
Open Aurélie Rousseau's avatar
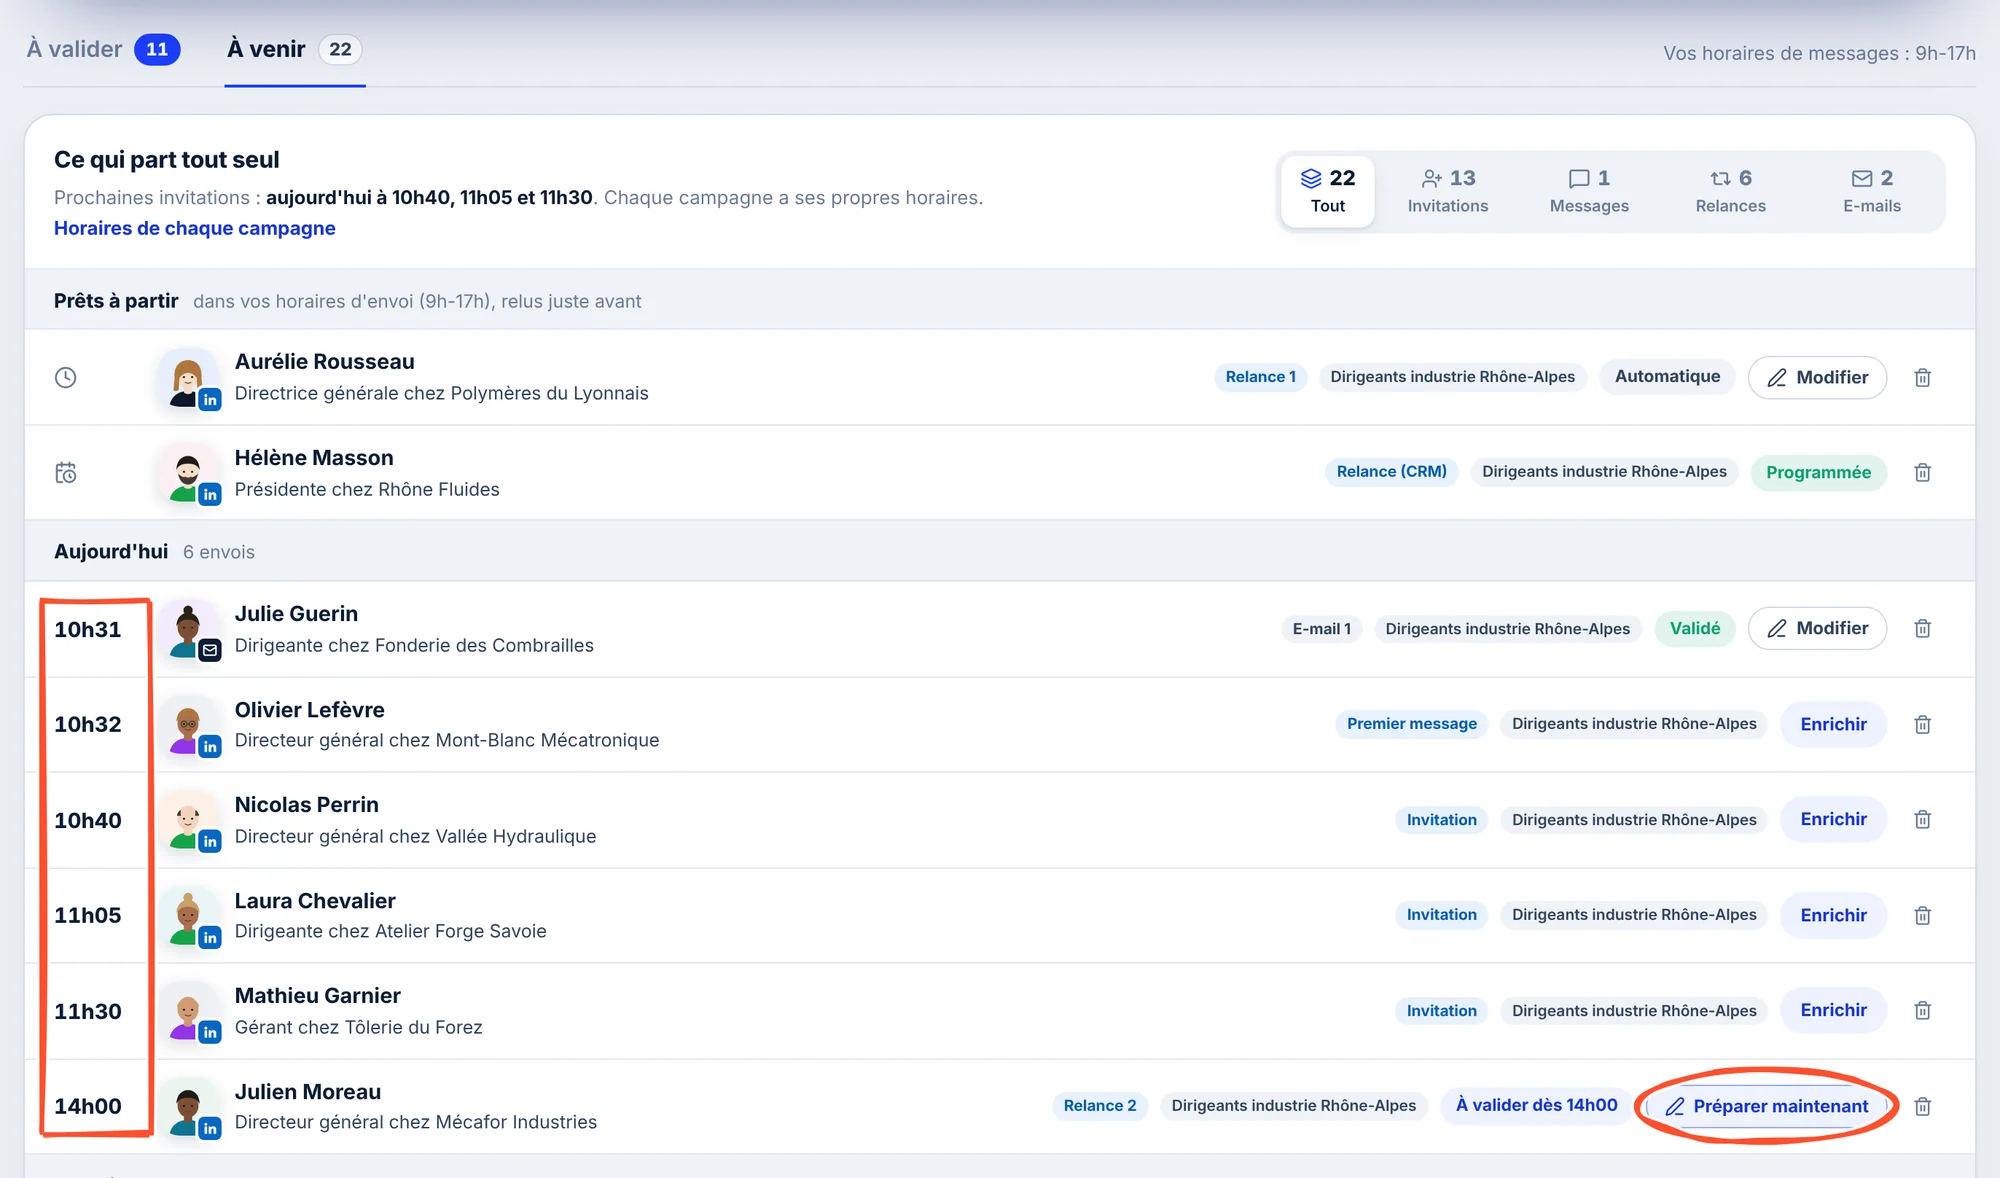(188, 380)
